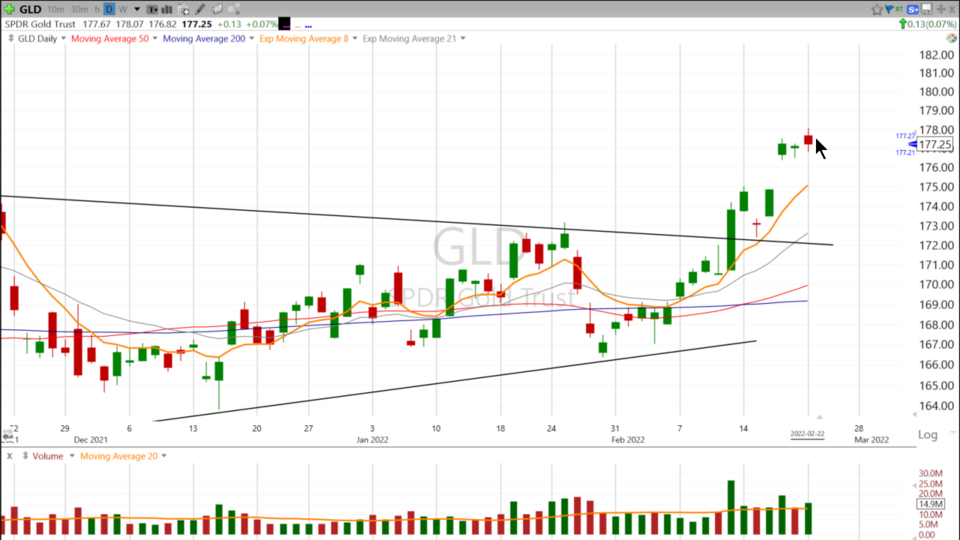Screen dimensions: 960x540
Task: Open the add indicator icon
Action: (184, 9)
